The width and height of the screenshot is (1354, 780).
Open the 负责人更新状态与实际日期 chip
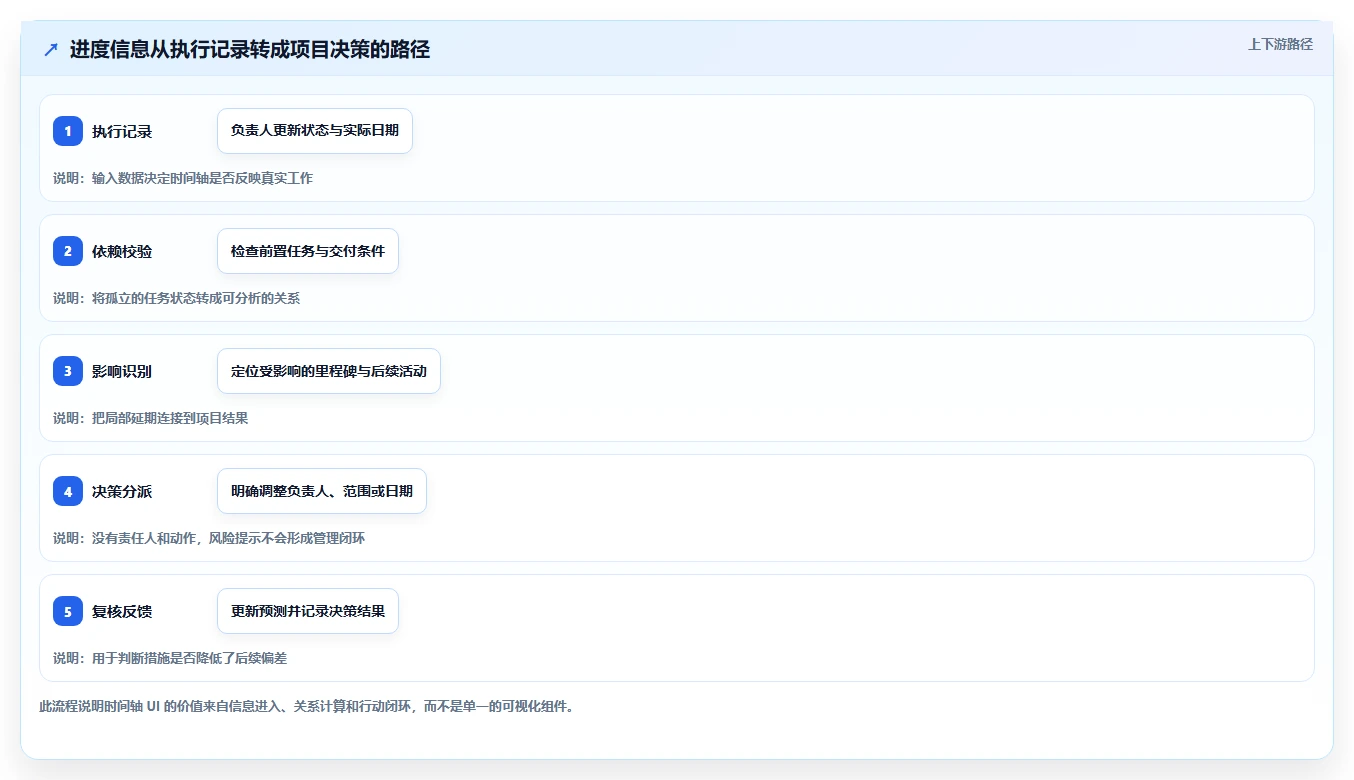[315, 131]
